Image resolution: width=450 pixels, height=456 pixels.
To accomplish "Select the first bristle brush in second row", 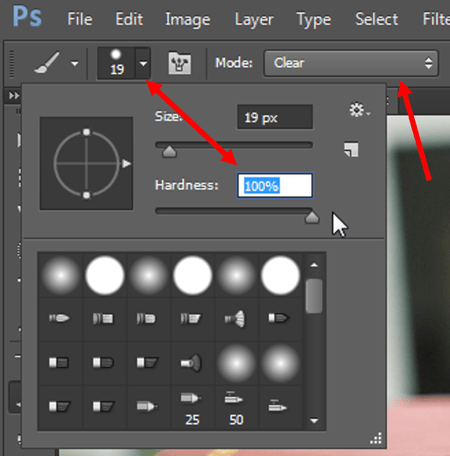I will pos(60,318).
